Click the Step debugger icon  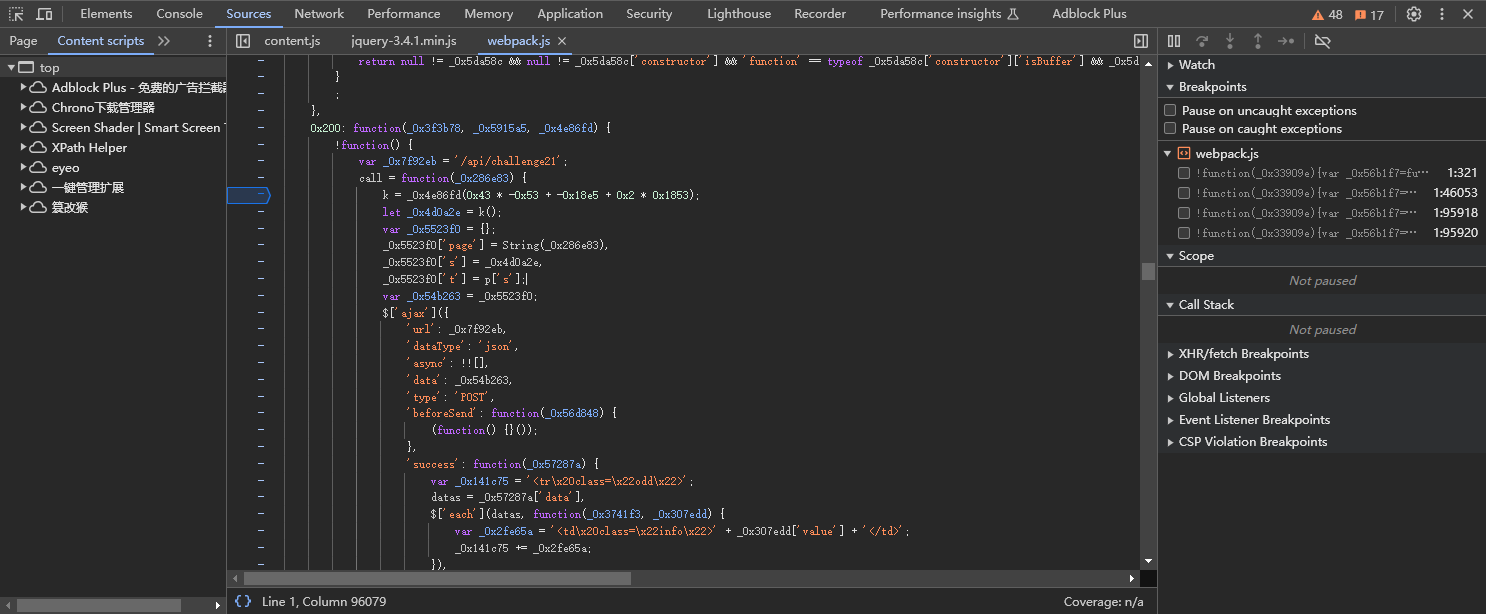(x=1286, y=41)
